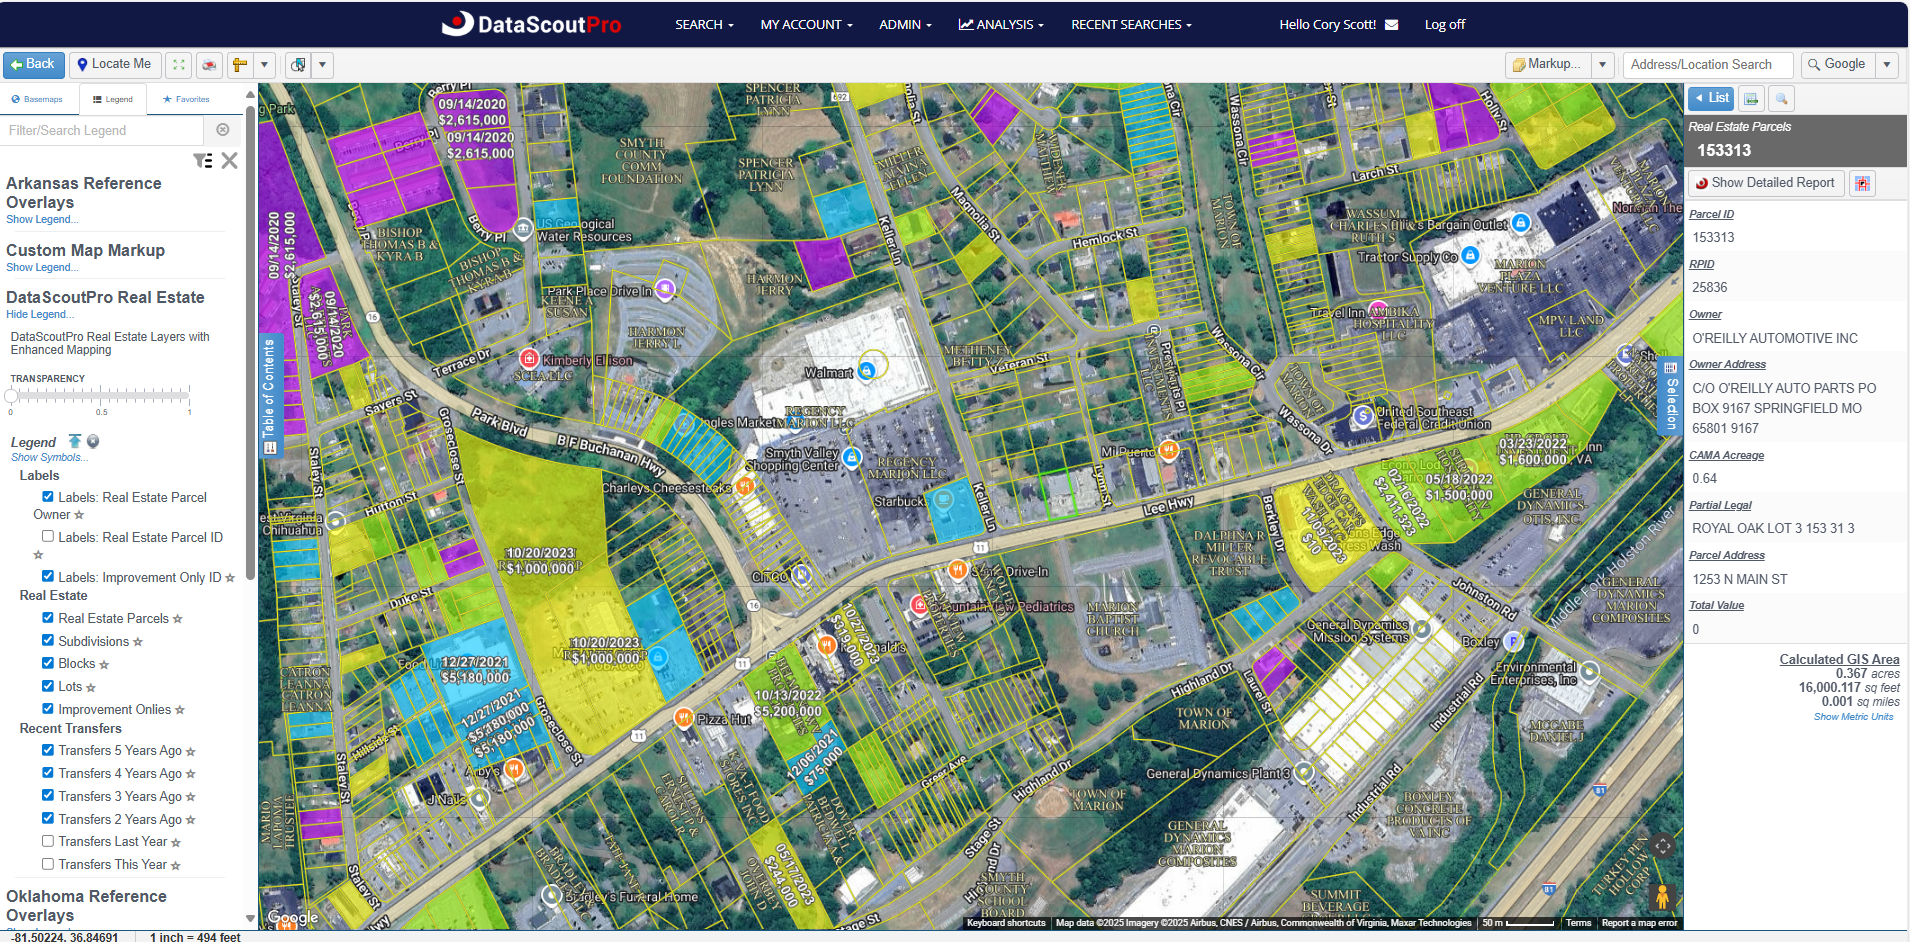Click the layer transparency slider handle

12,396
